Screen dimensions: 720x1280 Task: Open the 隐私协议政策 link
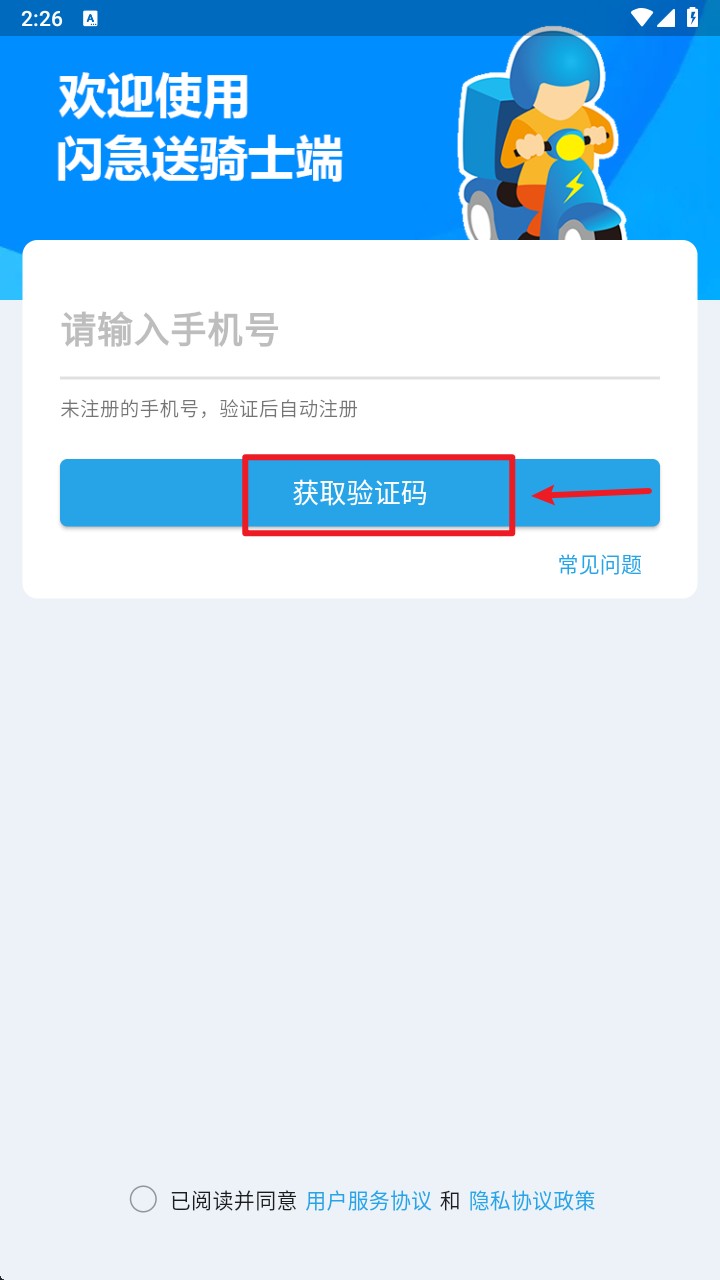pos(532,1201)
